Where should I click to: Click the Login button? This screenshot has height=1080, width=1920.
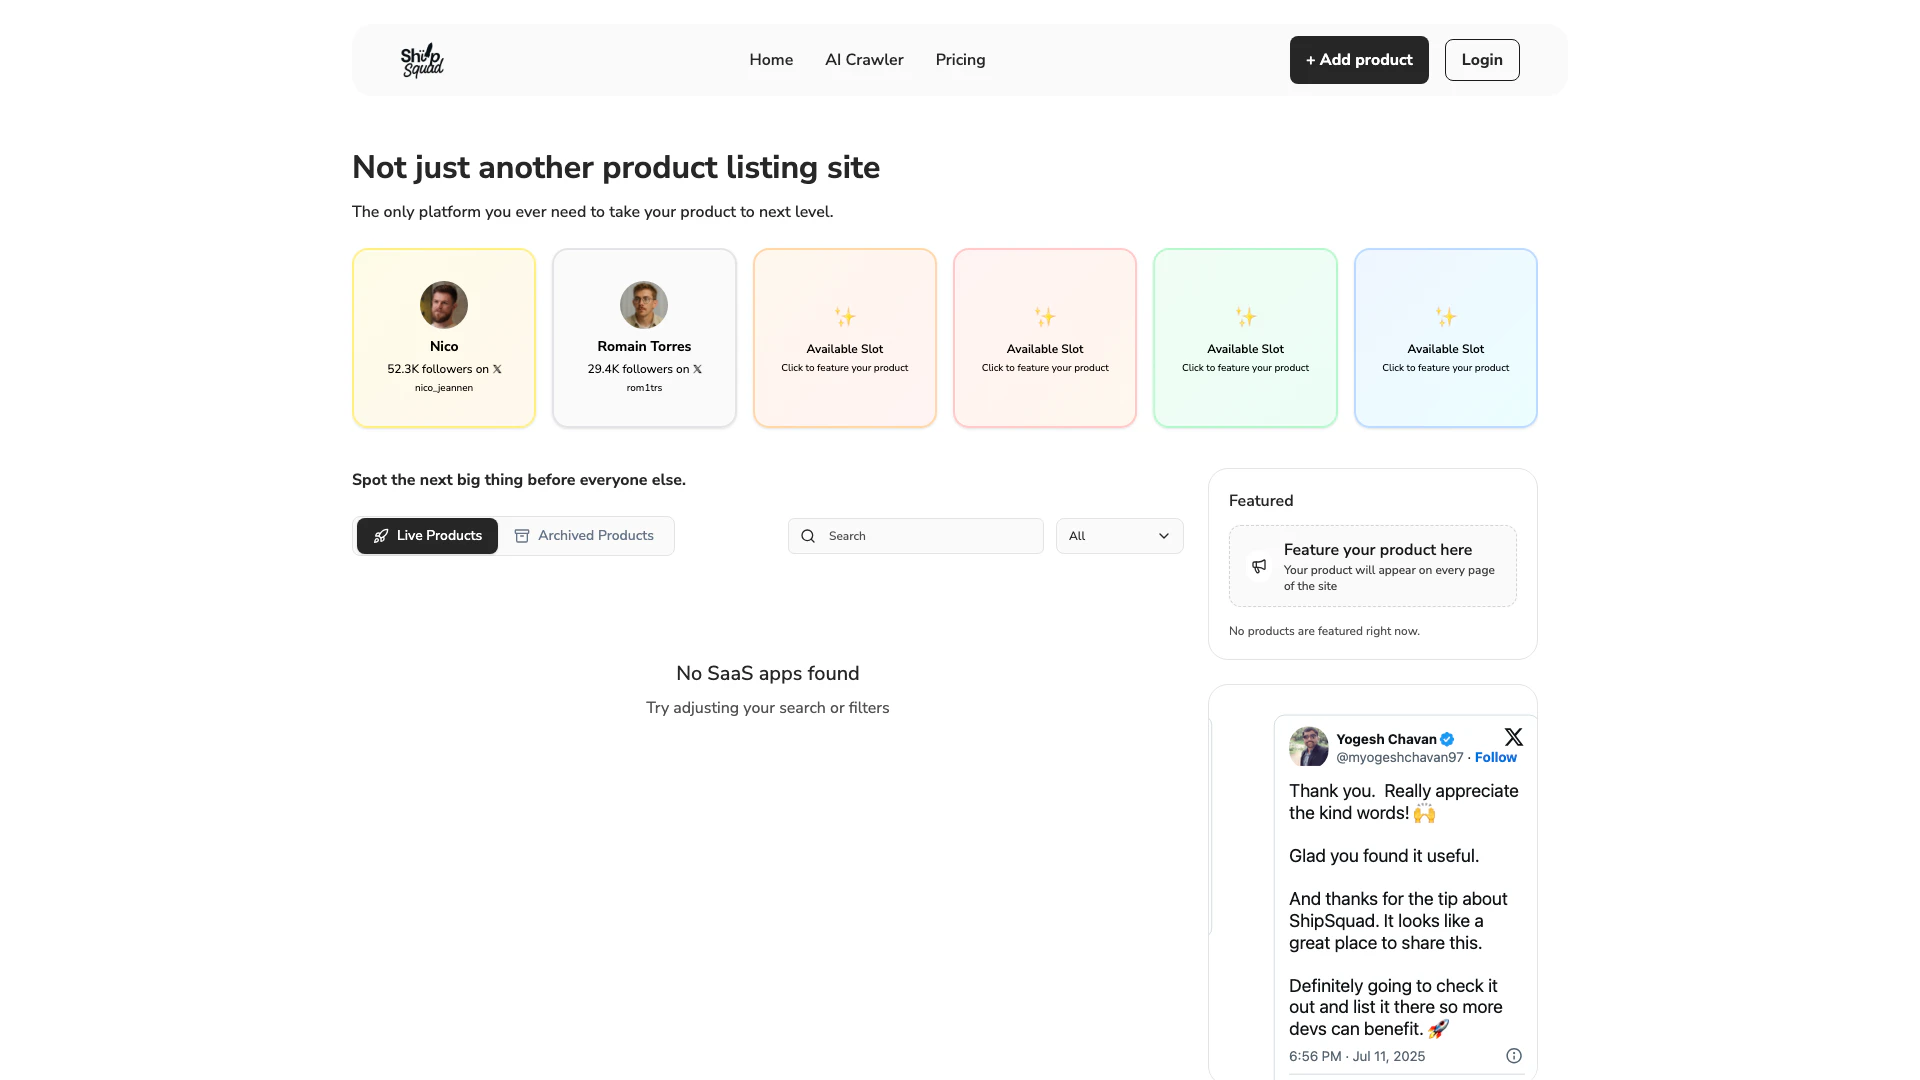(1481, 60)
